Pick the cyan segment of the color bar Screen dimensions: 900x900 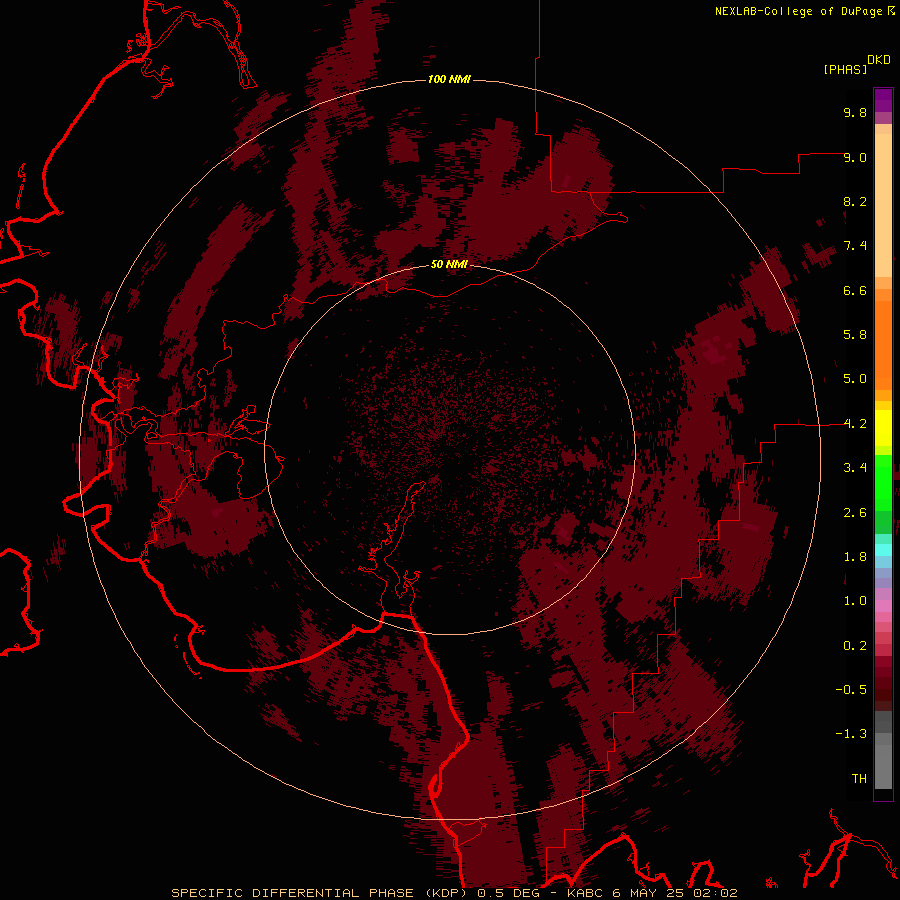click(x=883, y=549)
